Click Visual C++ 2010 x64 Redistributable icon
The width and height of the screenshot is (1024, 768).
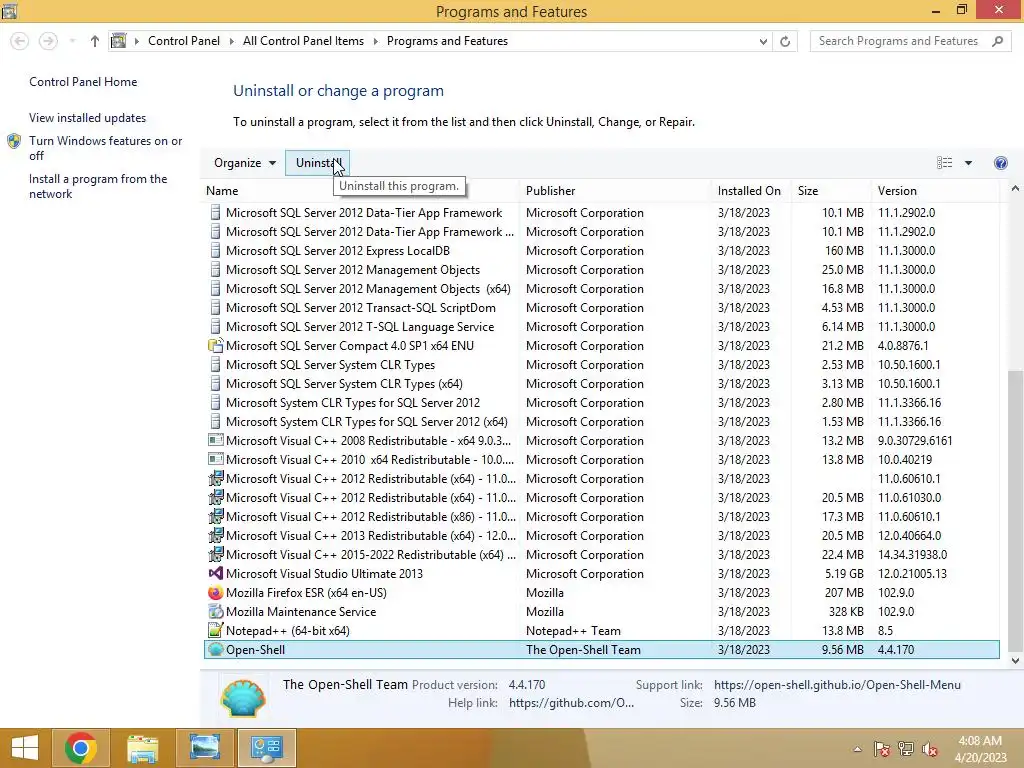pyautogui.click(x=215, y=460)
